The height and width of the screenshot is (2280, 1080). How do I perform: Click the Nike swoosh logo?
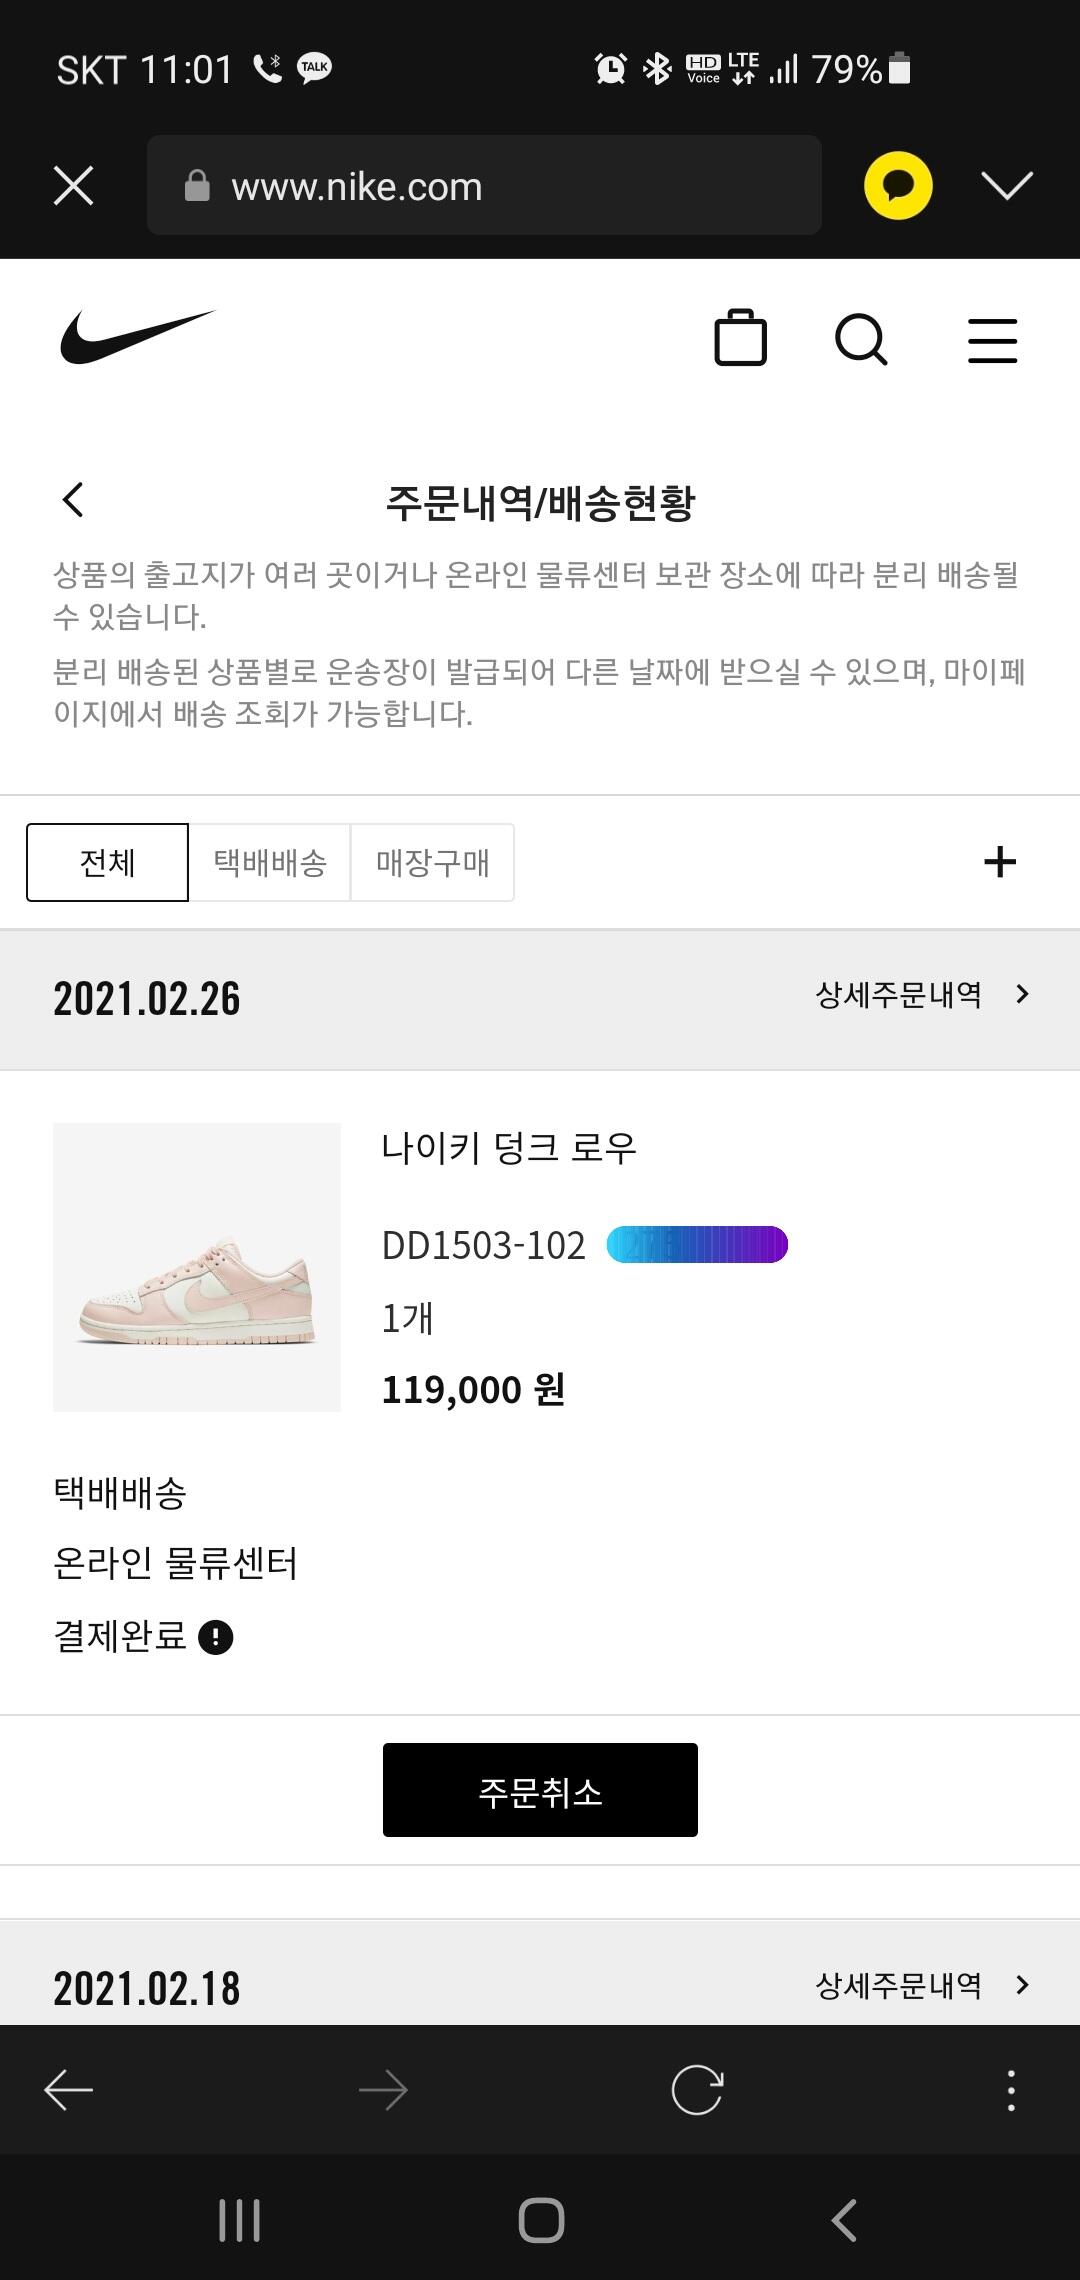[x=137, y=337]
